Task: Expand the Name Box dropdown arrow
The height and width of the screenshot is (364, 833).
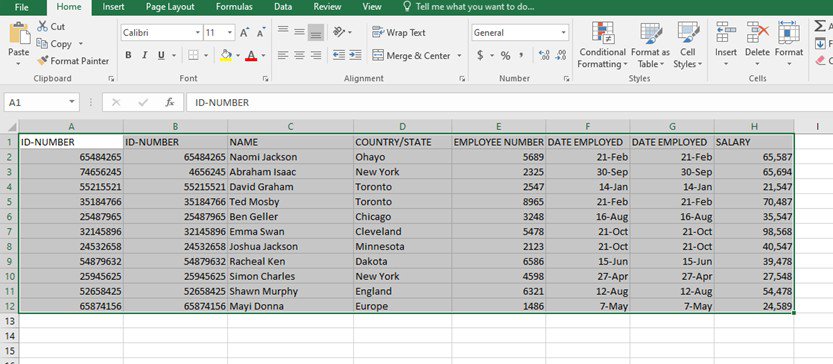Action: tap(72, 103)
